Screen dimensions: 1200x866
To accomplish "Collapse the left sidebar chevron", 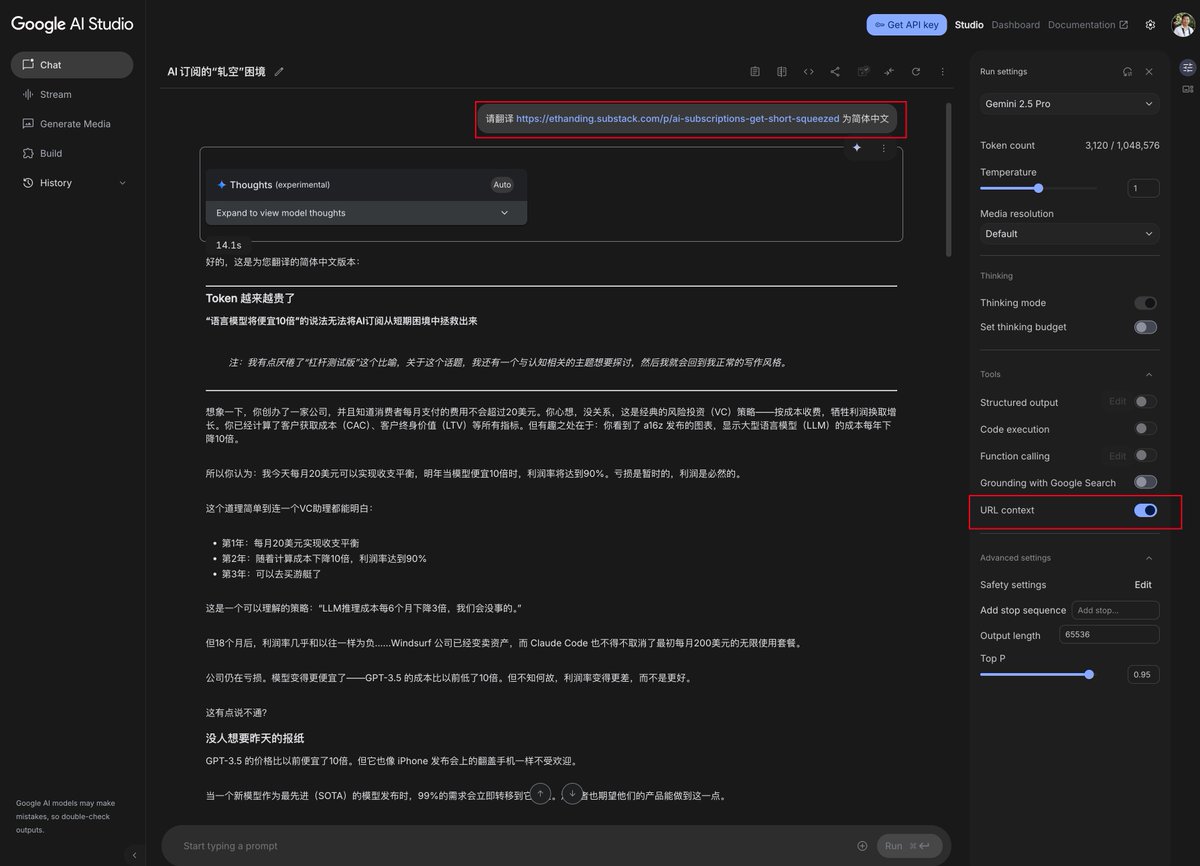I will (x=135, y=855).
